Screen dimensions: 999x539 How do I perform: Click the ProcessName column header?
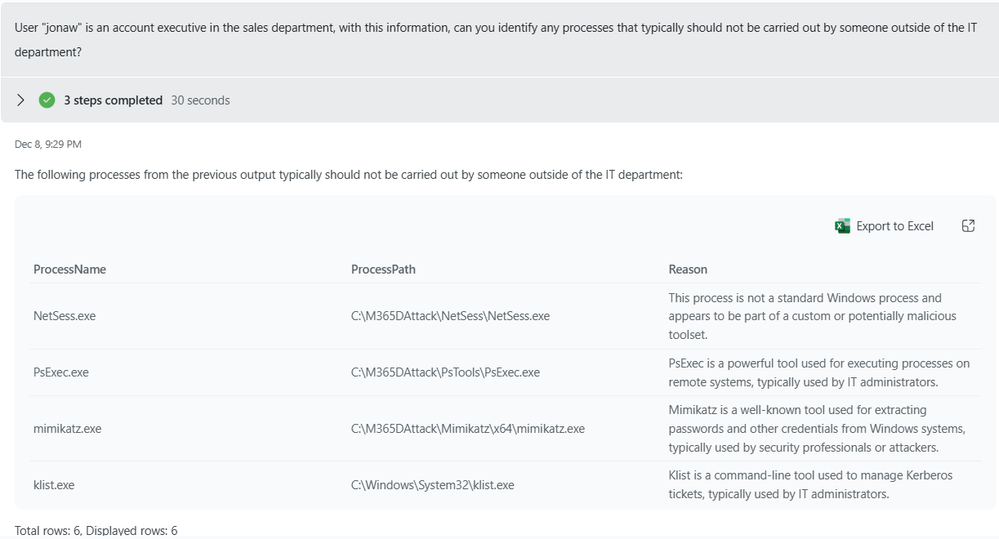[x=69, y=270]
